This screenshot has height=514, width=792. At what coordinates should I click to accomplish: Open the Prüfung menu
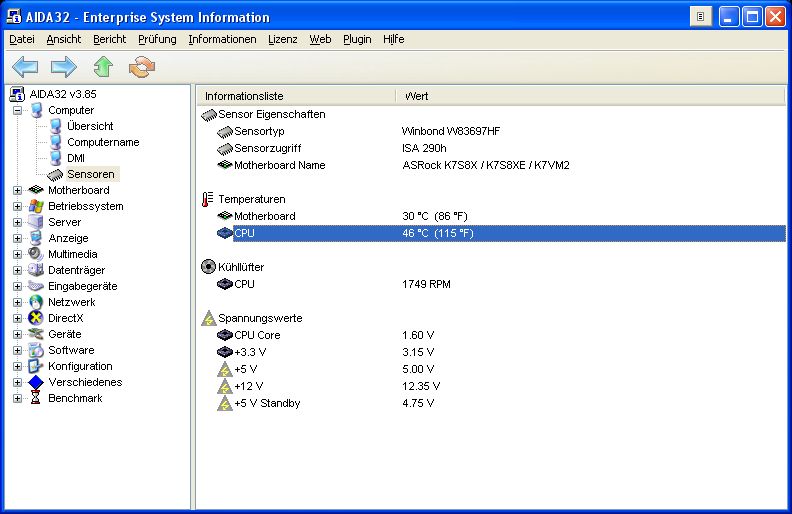[x=157, y=39]
